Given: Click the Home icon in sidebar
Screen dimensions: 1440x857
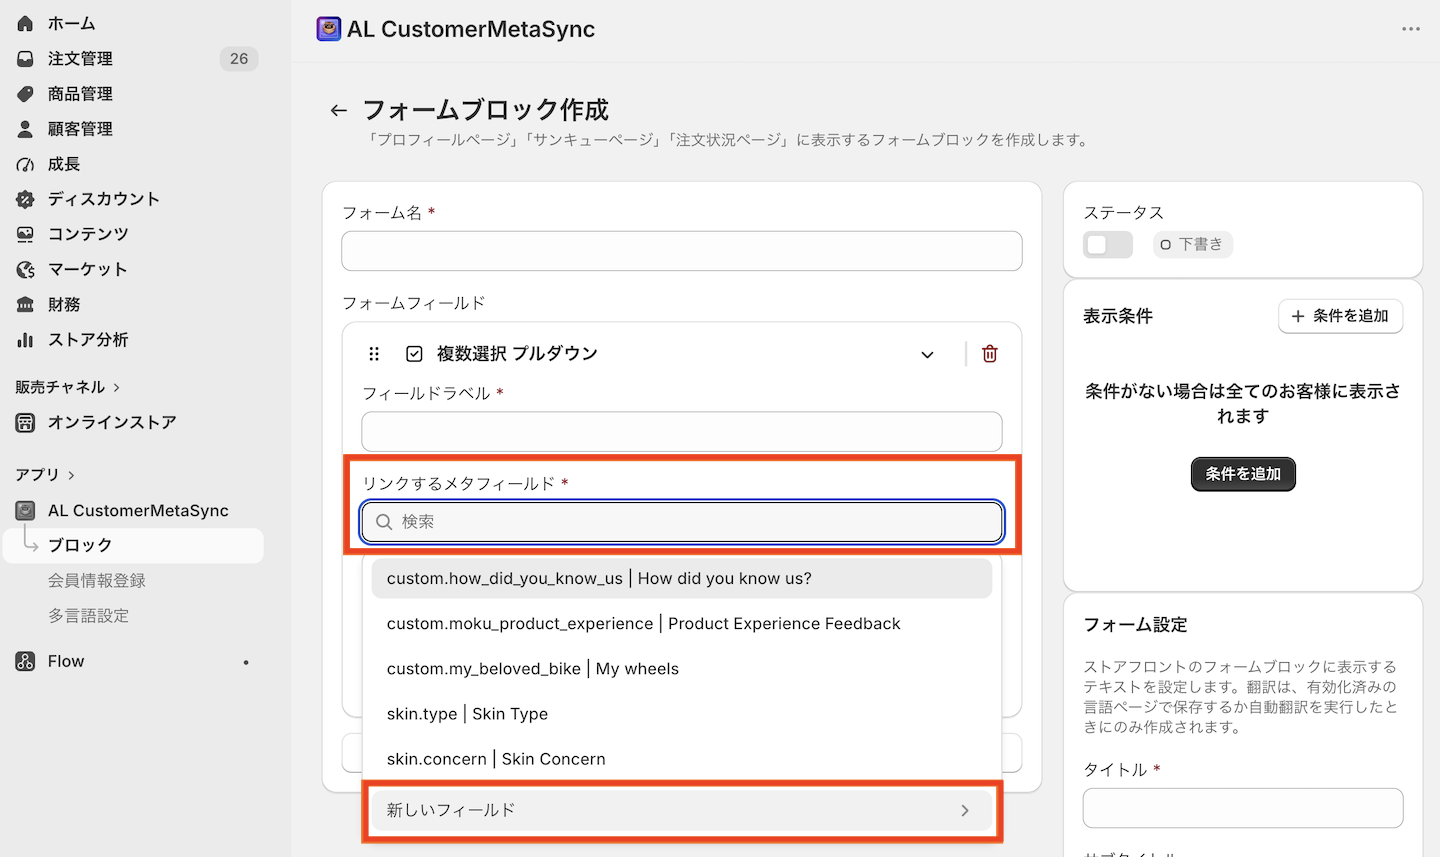Looking at the screenshot, I should [x=25, y=23].
